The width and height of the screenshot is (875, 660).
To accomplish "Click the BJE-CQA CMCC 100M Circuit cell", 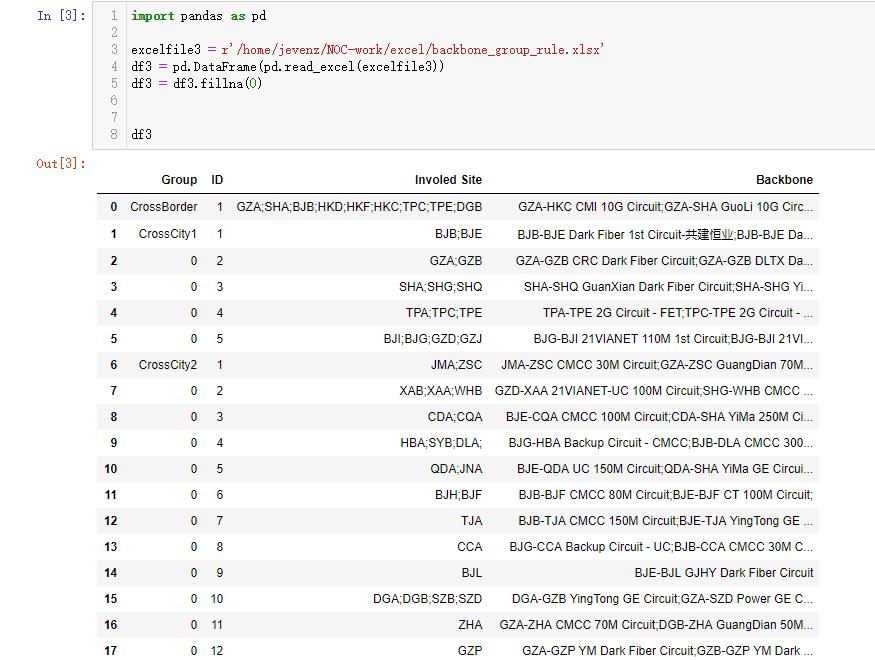I will pos(659,417).
